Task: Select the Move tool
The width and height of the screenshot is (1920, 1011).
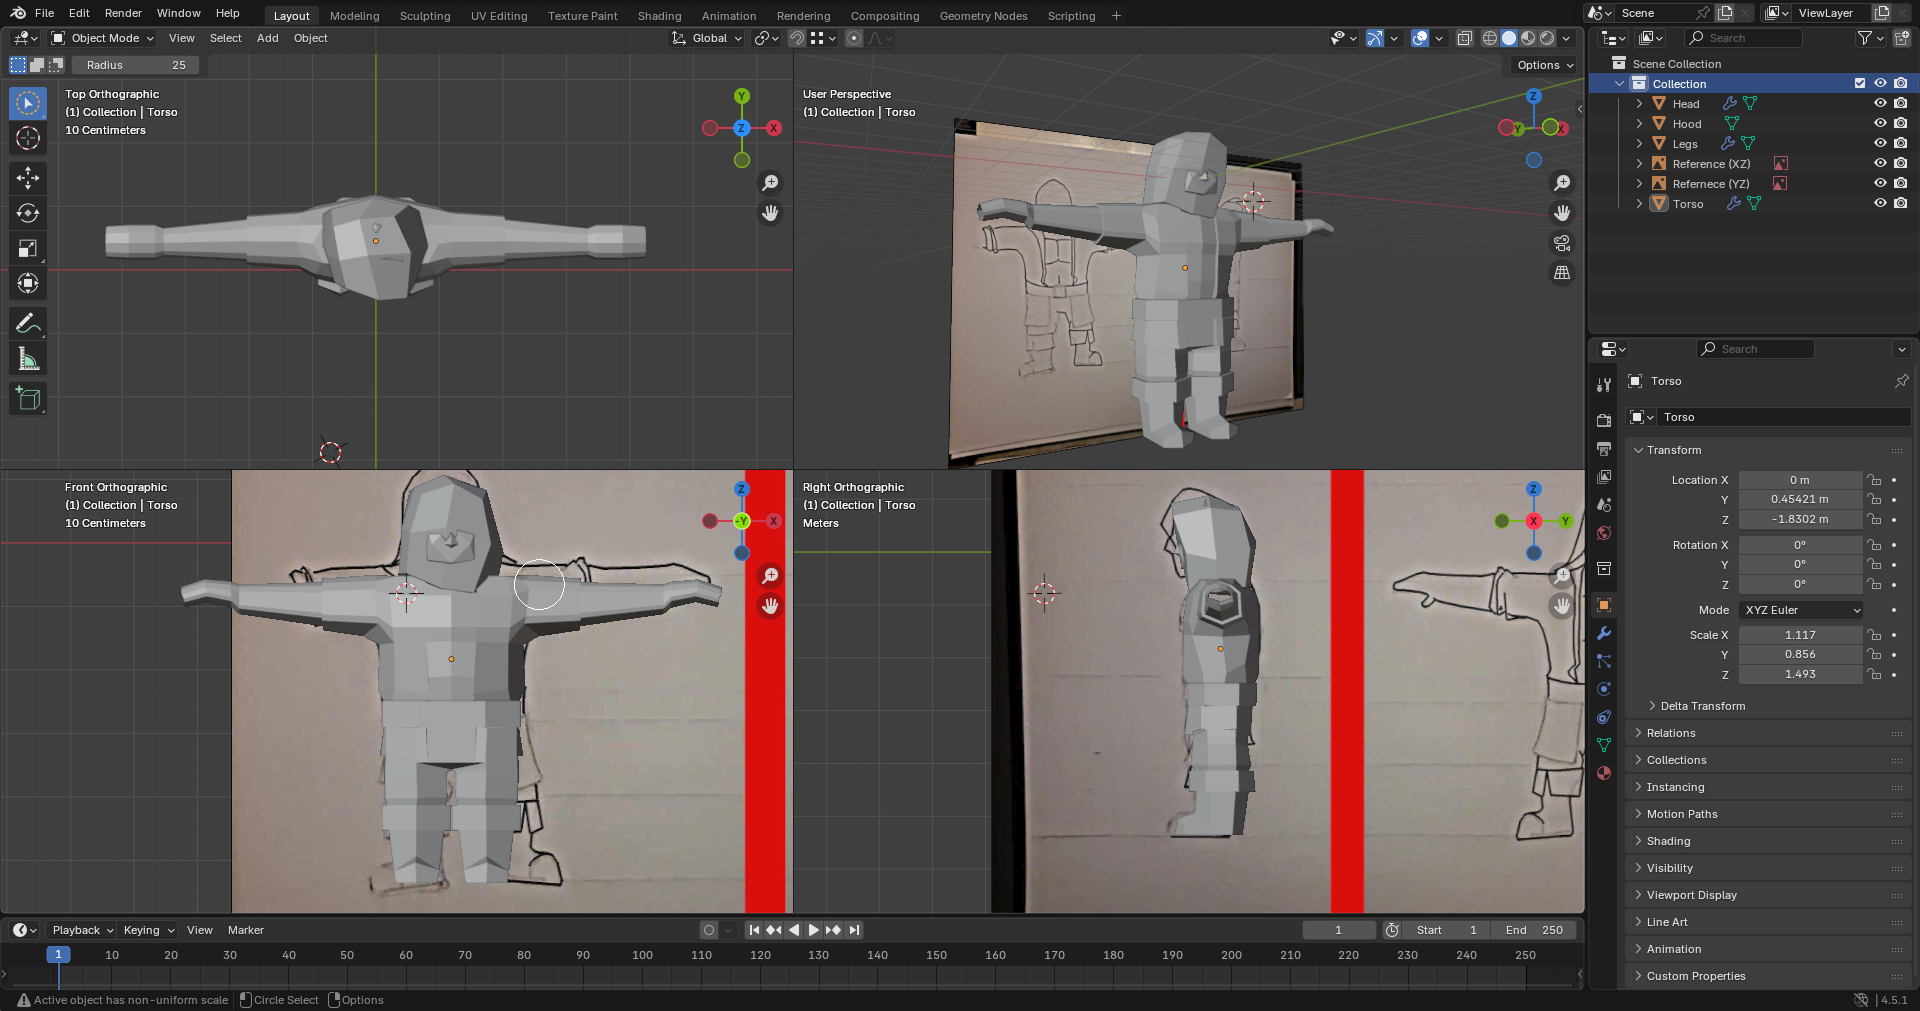Action: (28, 178)
